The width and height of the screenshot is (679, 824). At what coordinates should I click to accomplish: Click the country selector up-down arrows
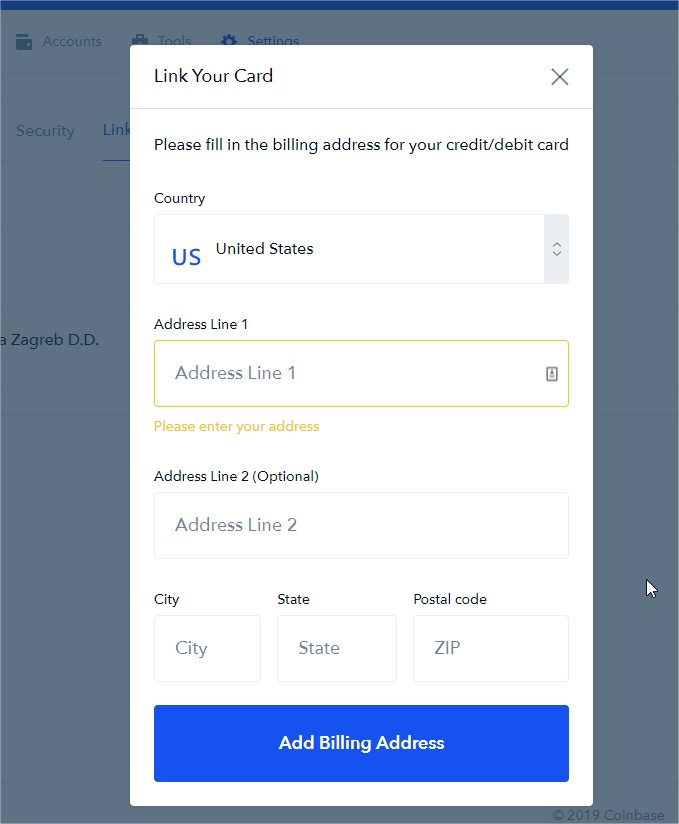coord(557,249)
